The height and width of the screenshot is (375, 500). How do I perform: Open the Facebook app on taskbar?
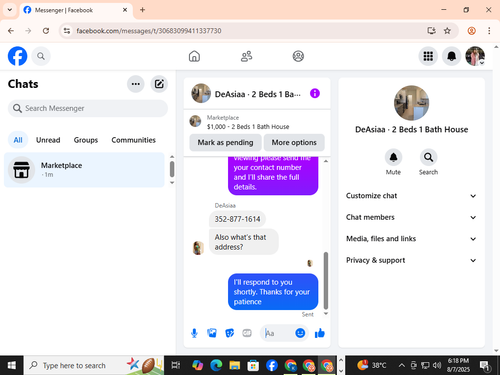coord(272,366)
